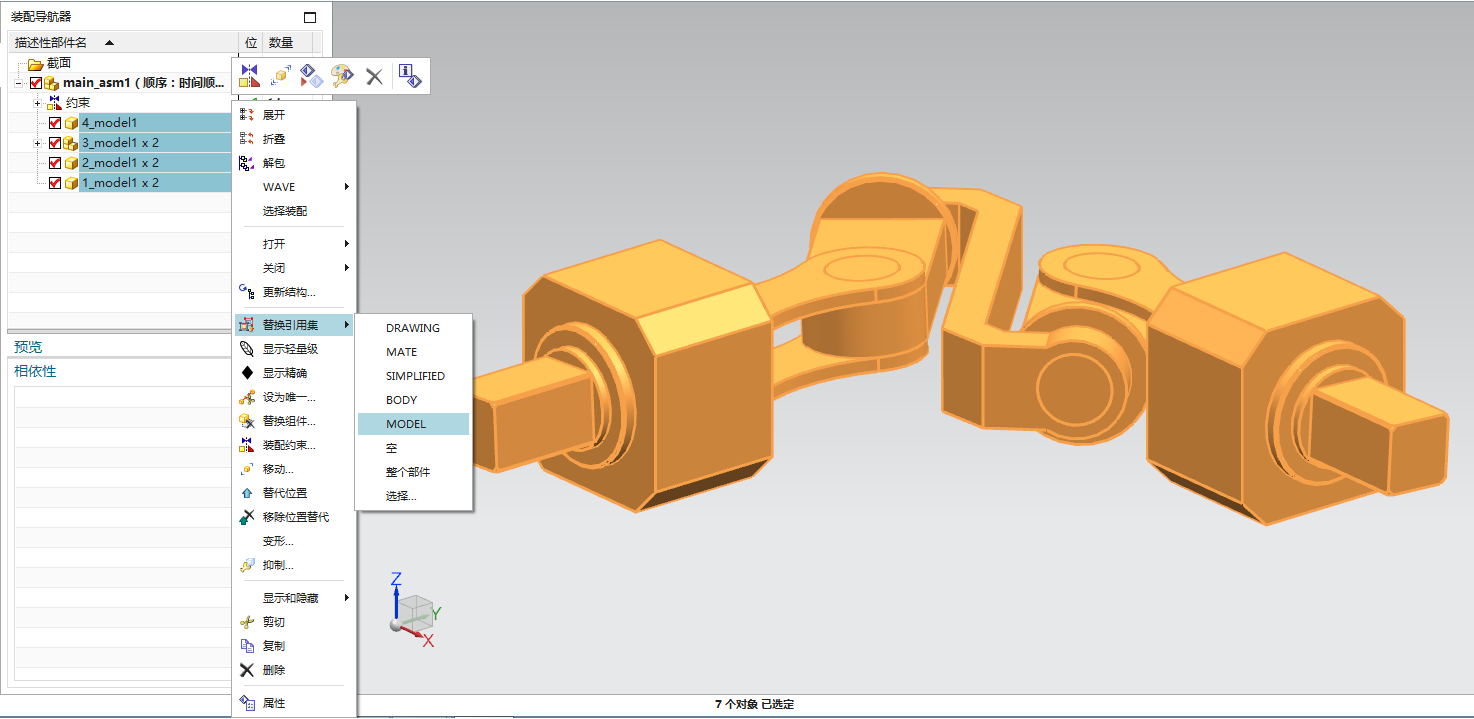Select DRAWING reference set
Viewport: 1474px width, 719px height.
tap(413, 328)
